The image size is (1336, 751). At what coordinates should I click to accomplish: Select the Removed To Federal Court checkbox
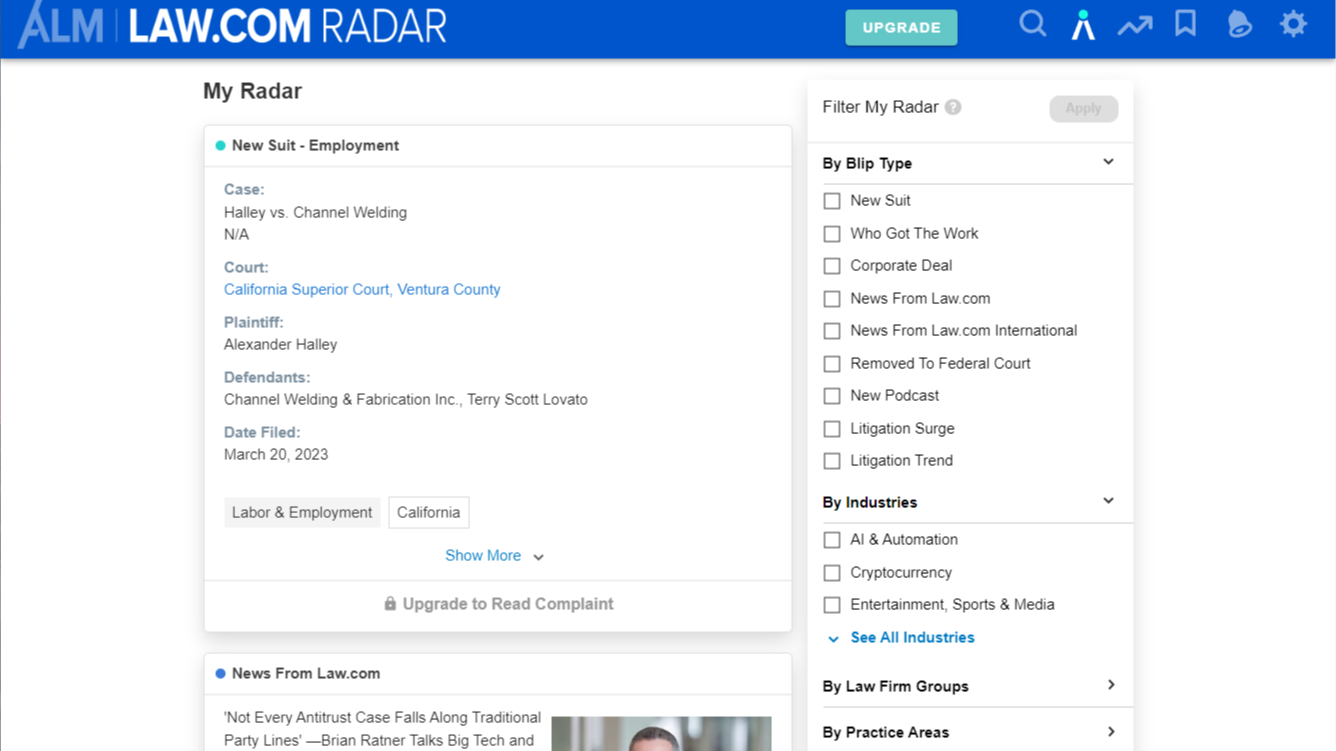(x=832, y=364)
